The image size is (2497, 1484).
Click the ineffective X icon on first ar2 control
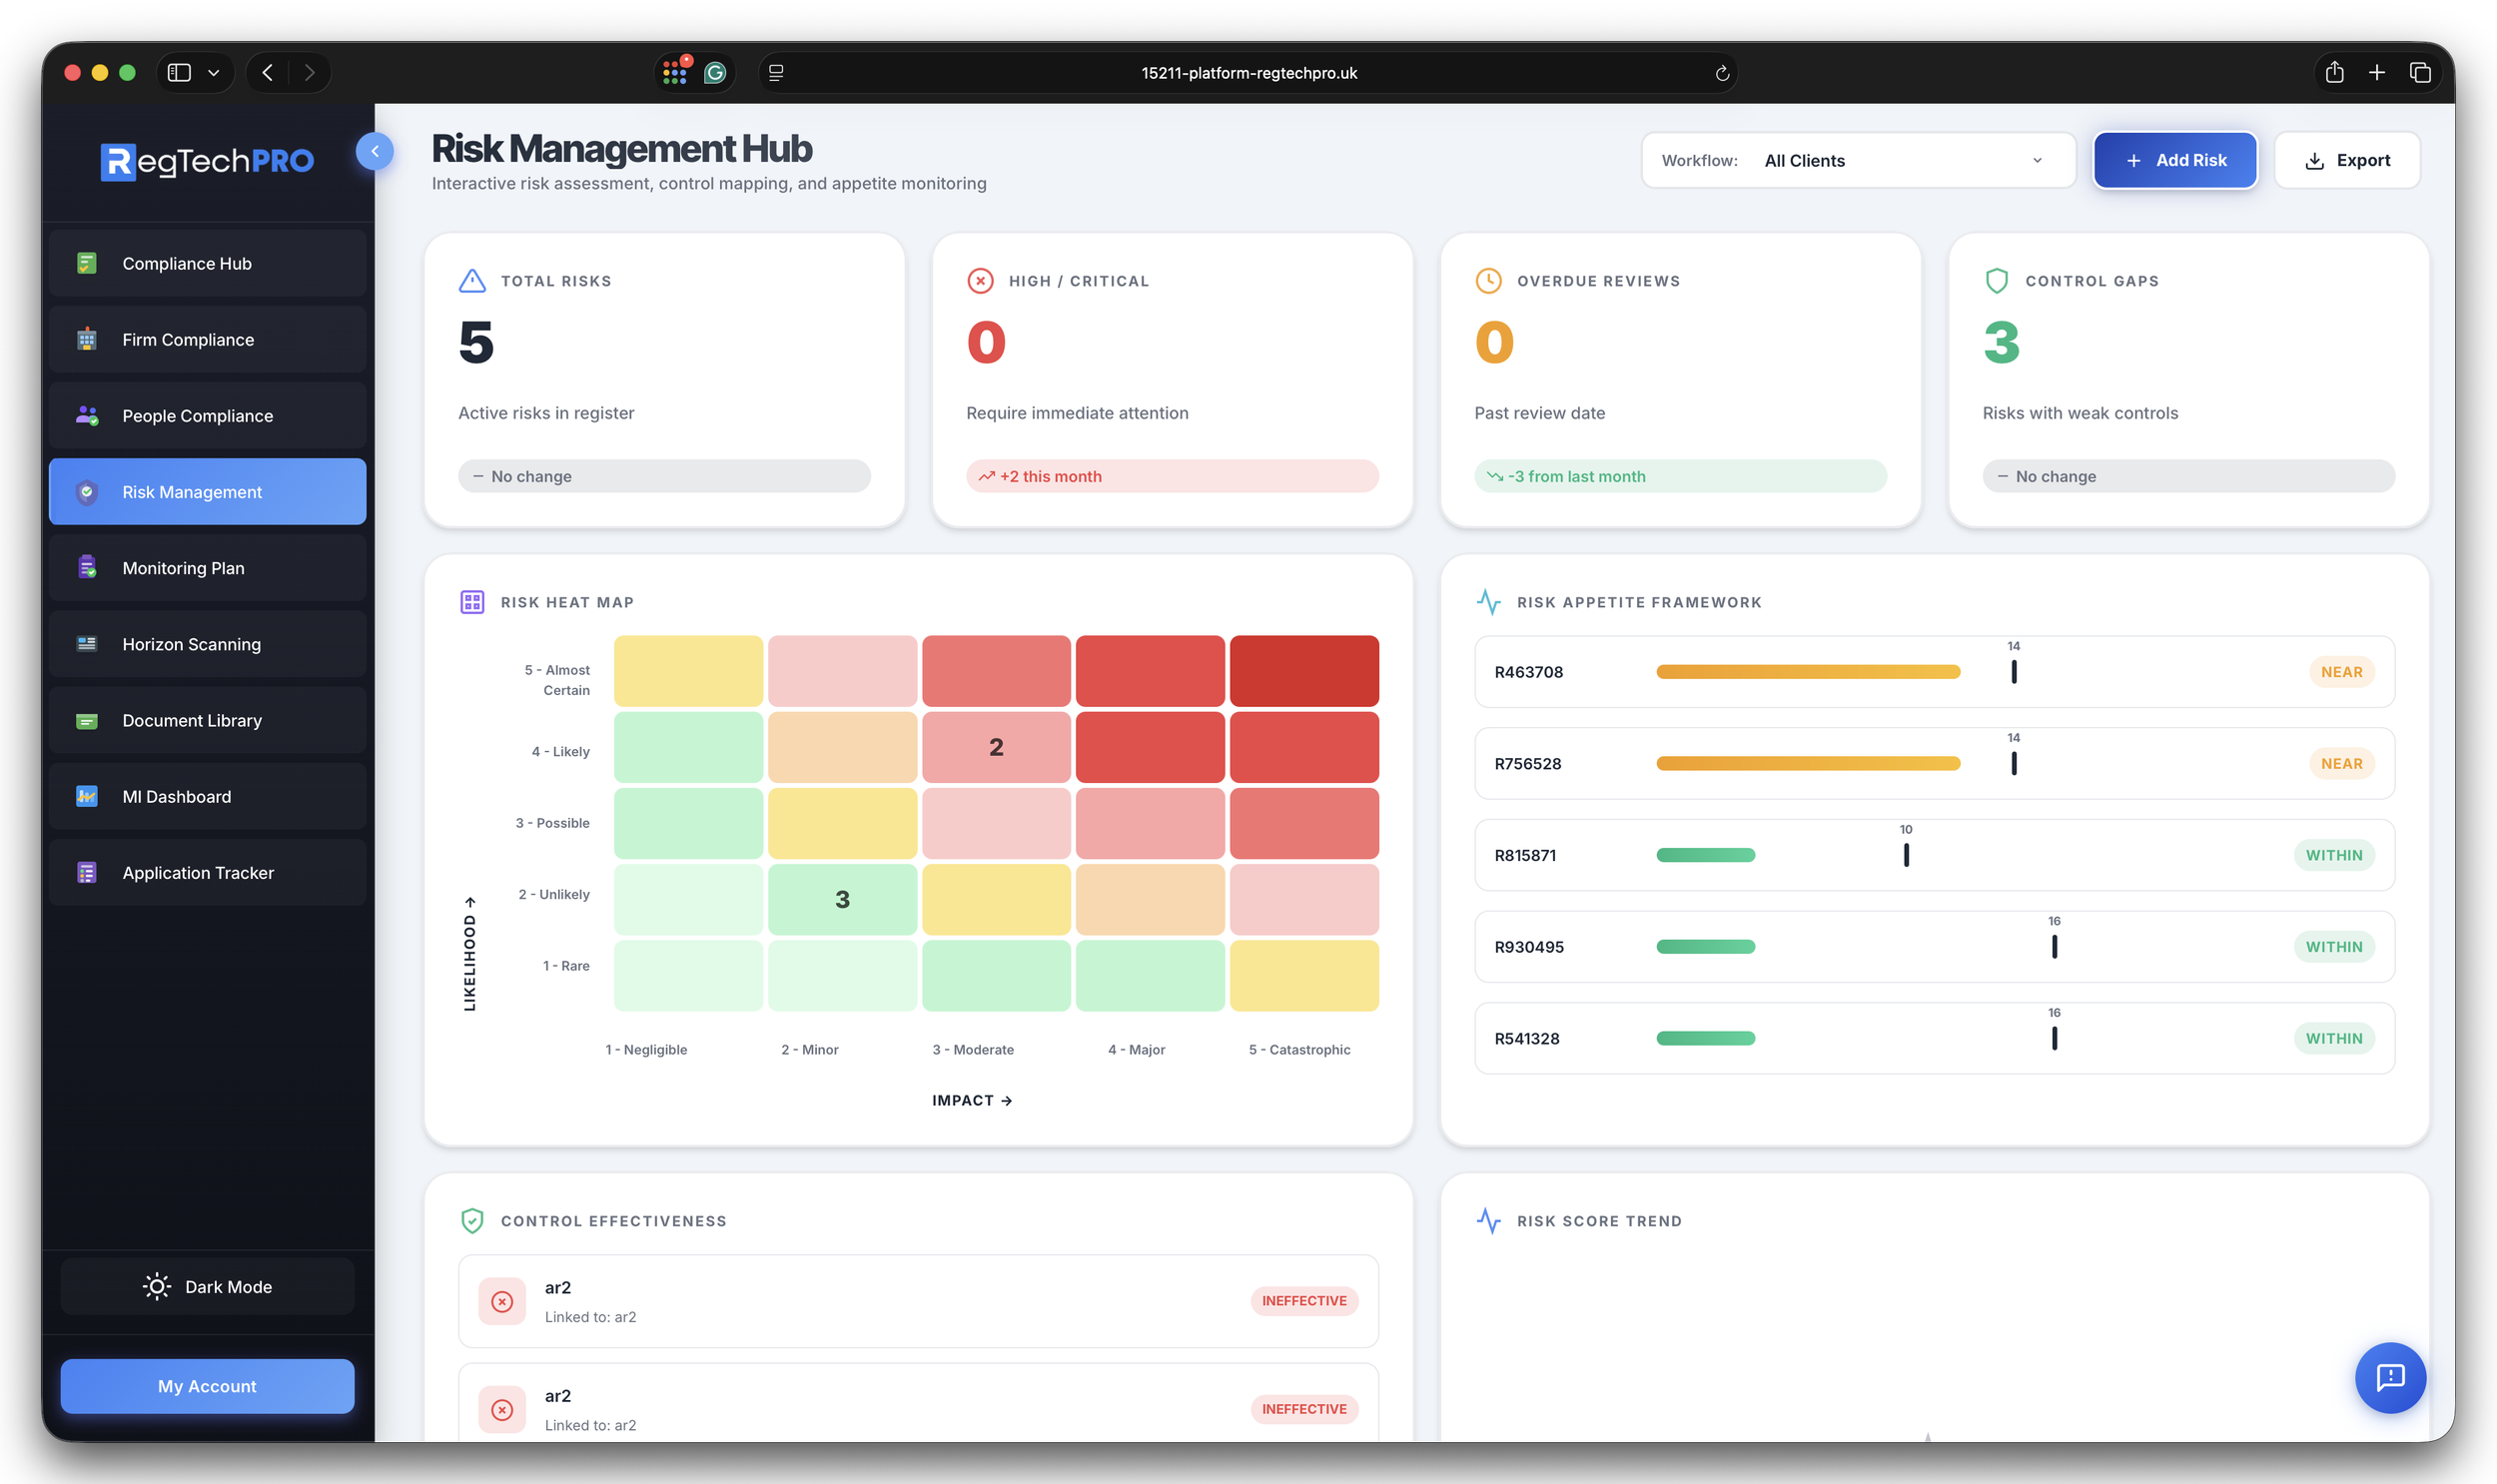[502, 1301]
